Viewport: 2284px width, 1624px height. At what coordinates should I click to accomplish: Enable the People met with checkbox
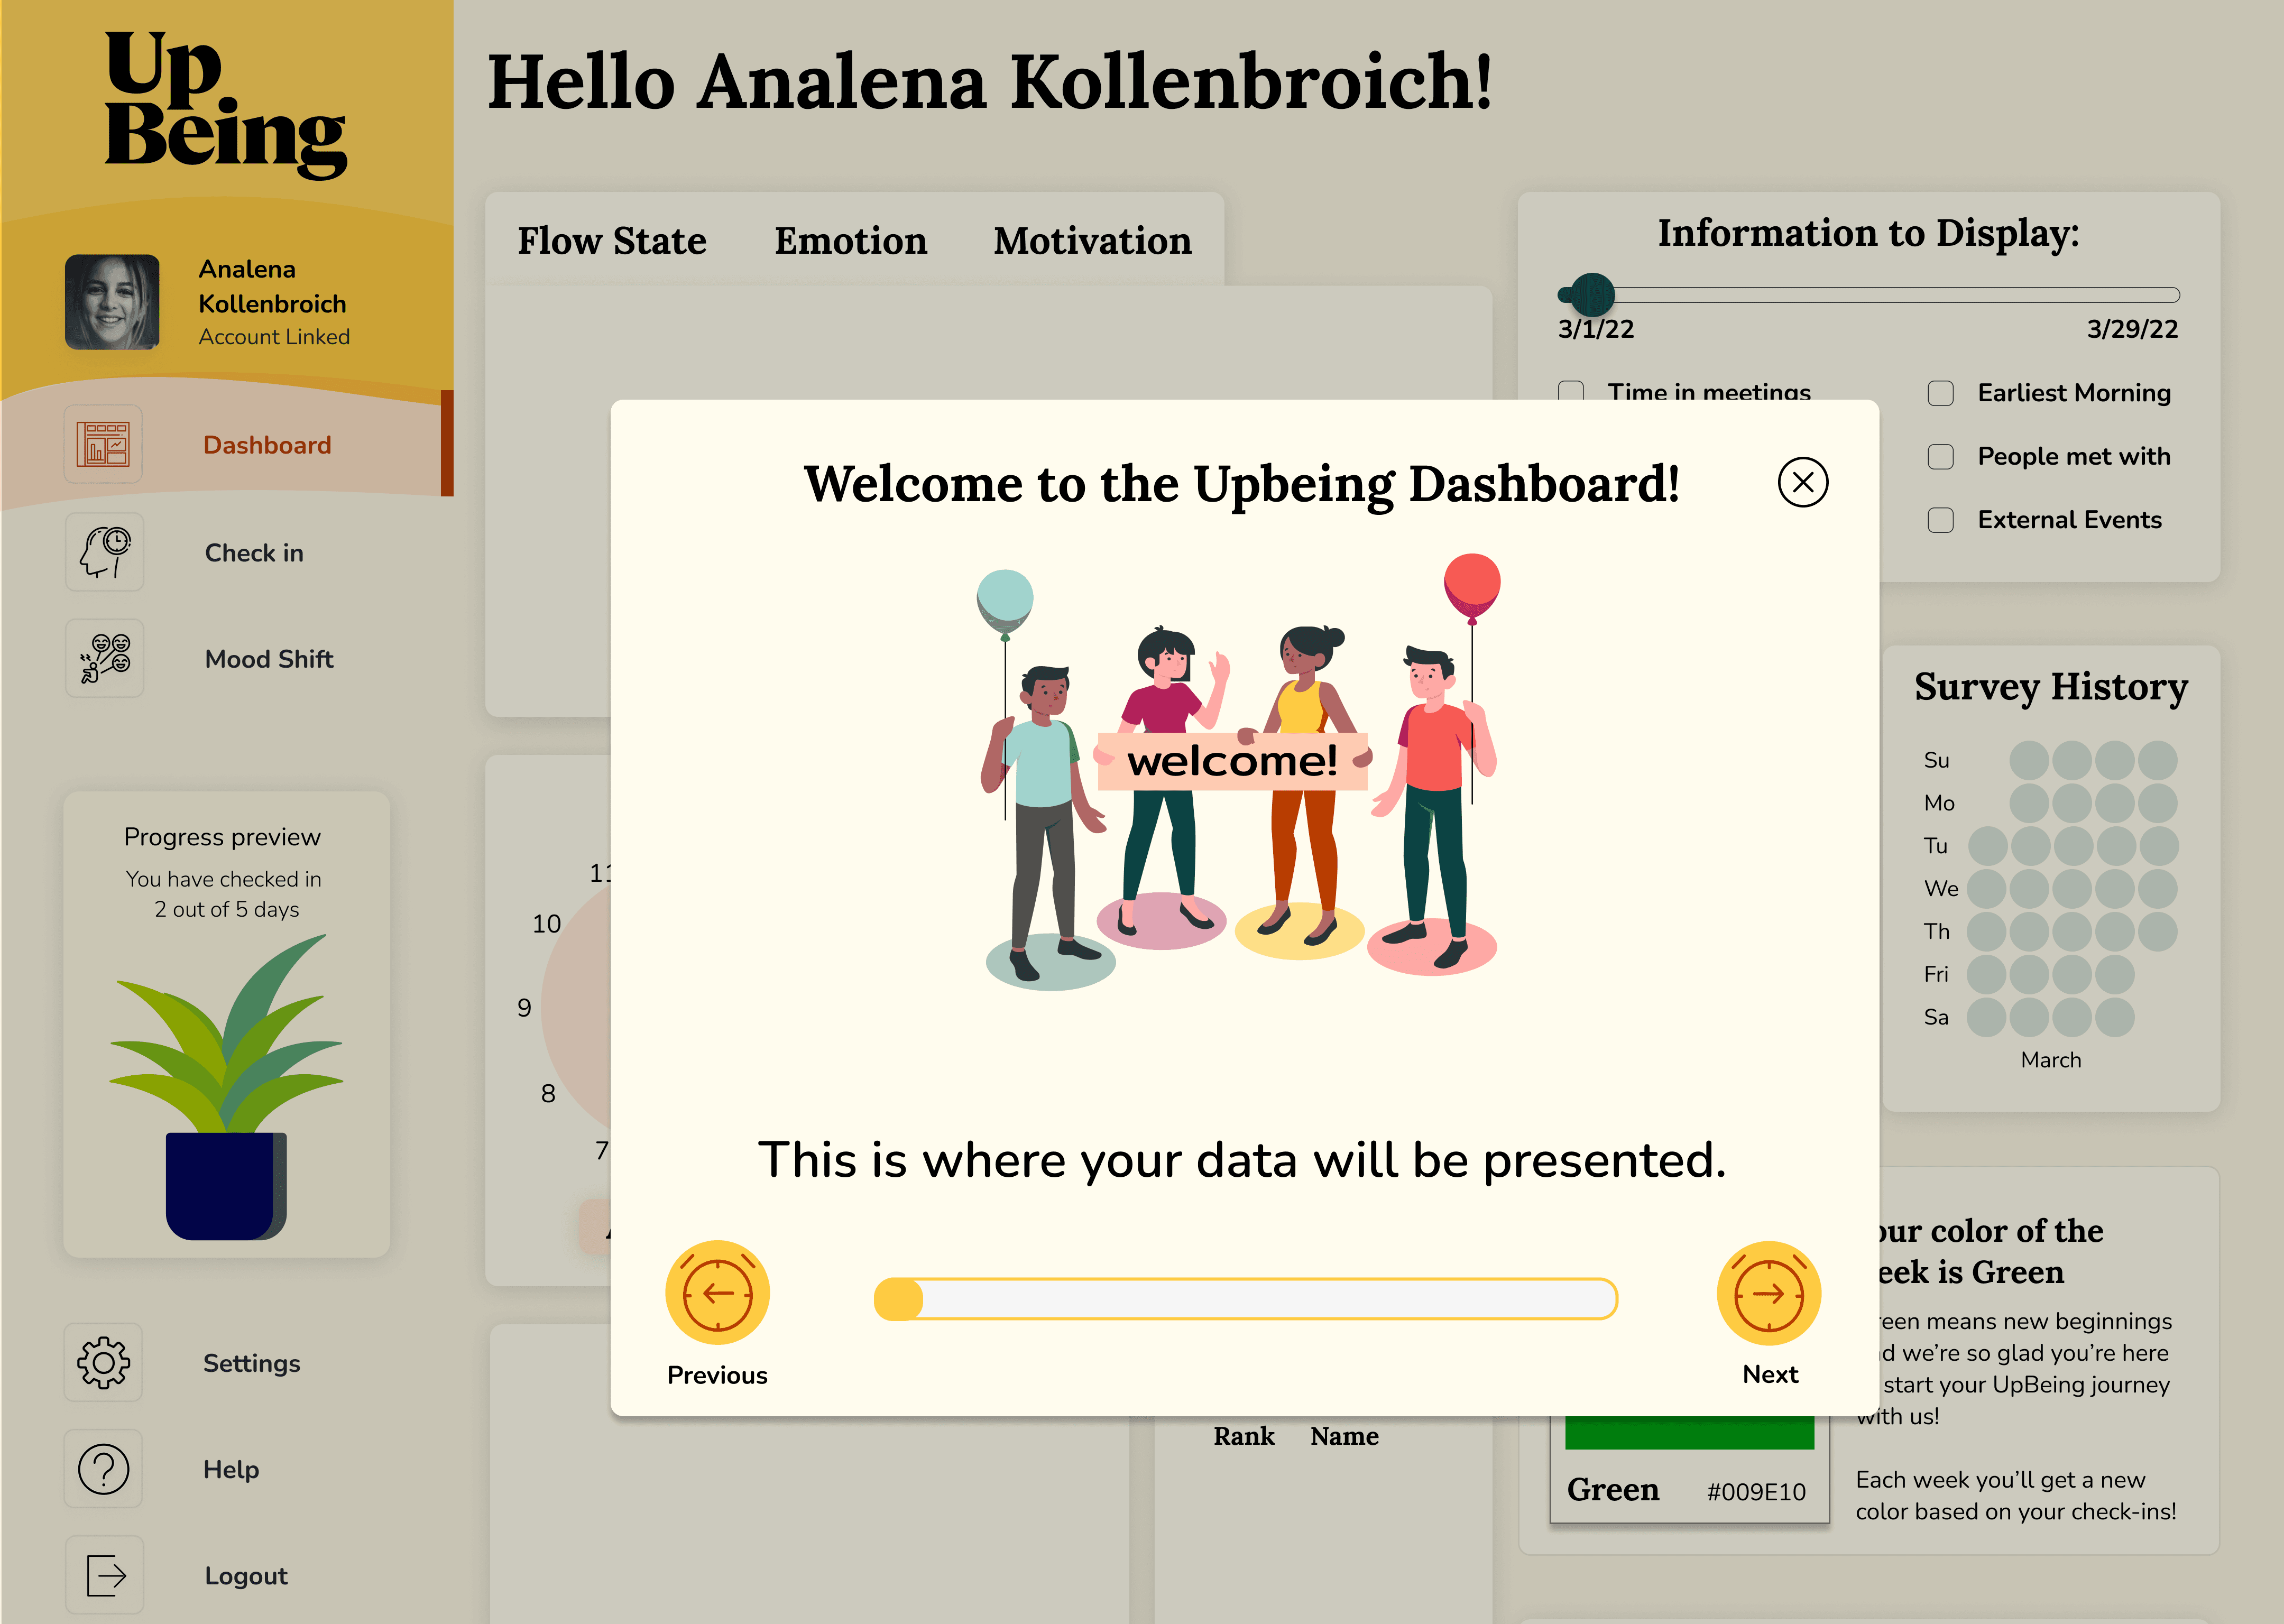click(1939, 456)
